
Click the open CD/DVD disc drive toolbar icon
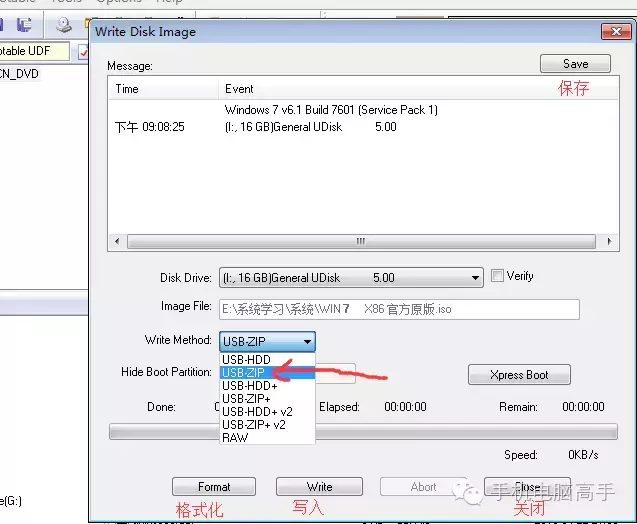pos(64,25)
